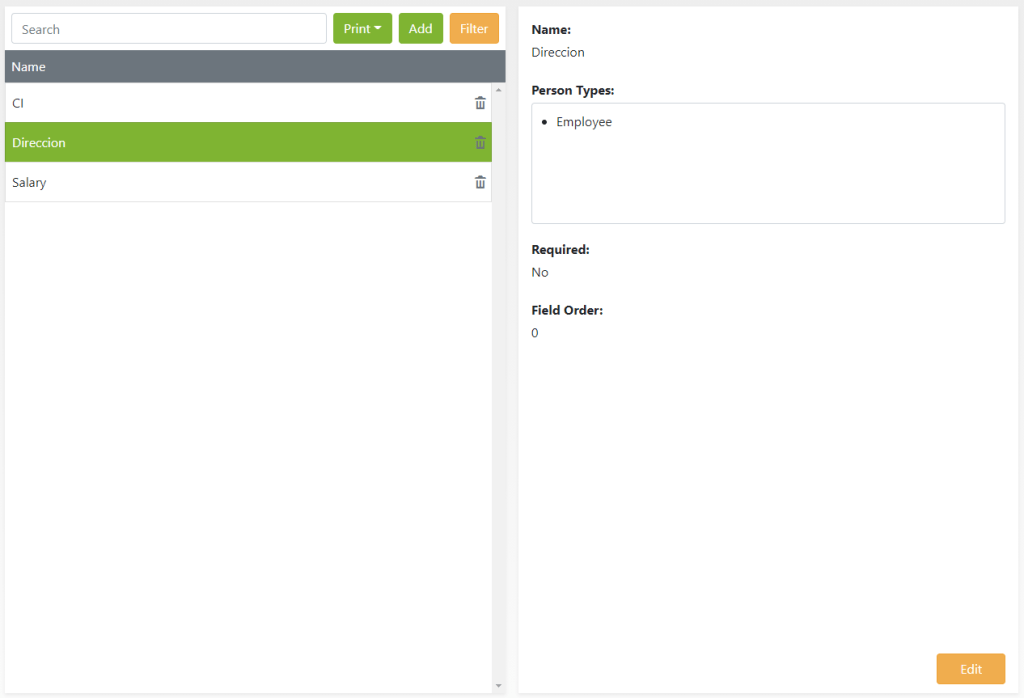
Task: Click the "Field Order:" label text
Action: (567, 310)
